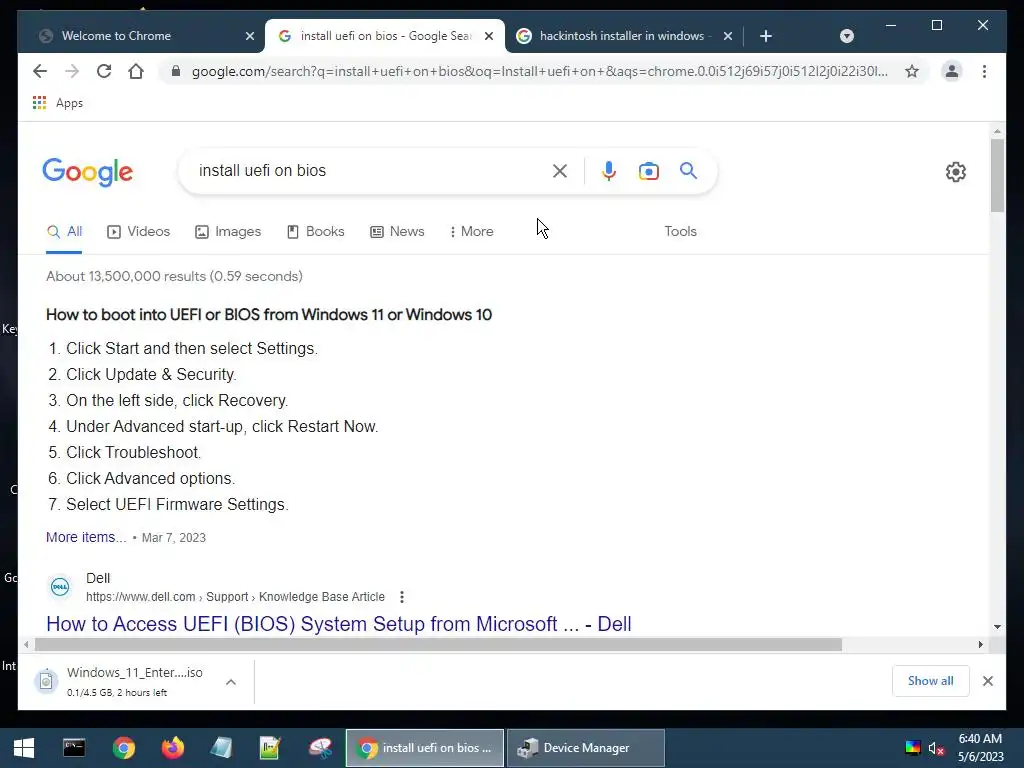Viewport: 1024px width, 768px height.
Task: Open Command Prompt from taskbar
Action: coord(74,748)
